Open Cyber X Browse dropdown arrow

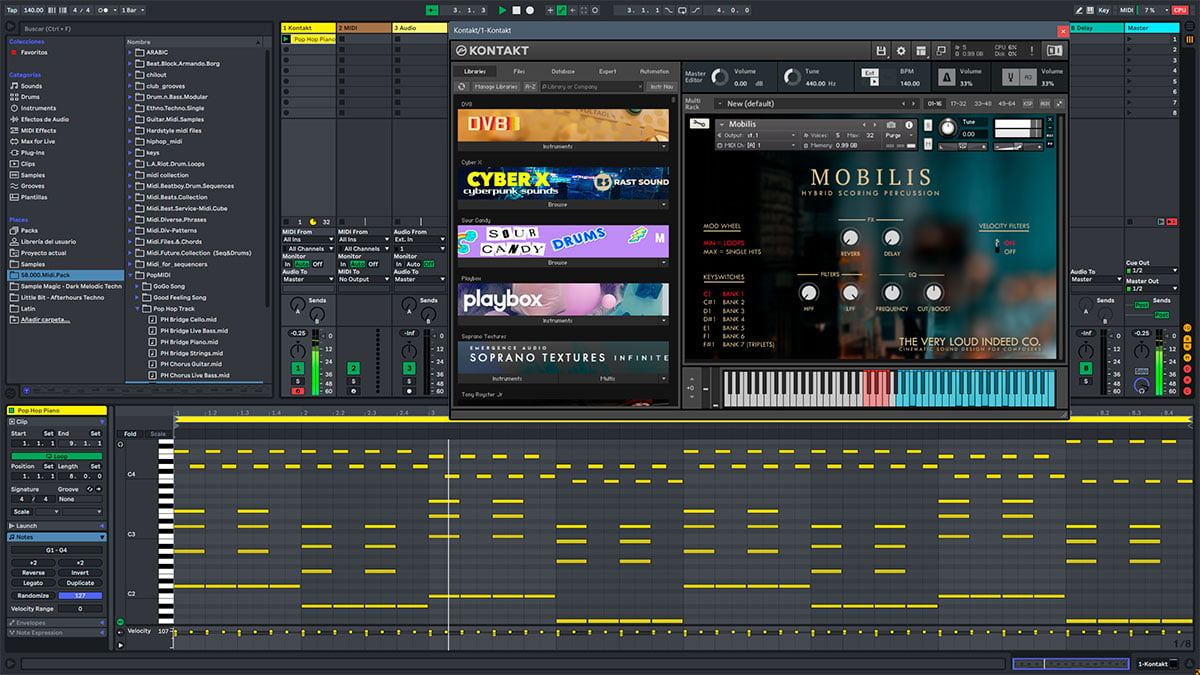664,204
